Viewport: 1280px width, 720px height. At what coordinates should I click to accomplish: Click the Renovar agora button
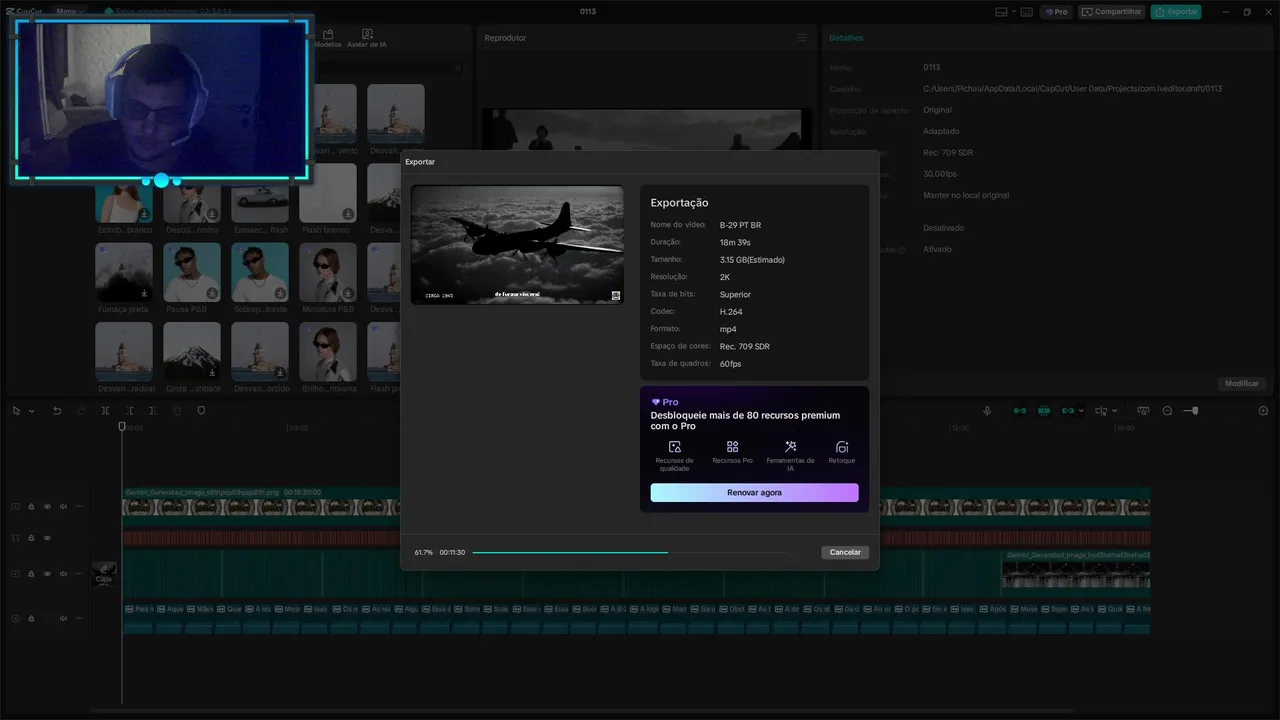(x=754, y=492)
